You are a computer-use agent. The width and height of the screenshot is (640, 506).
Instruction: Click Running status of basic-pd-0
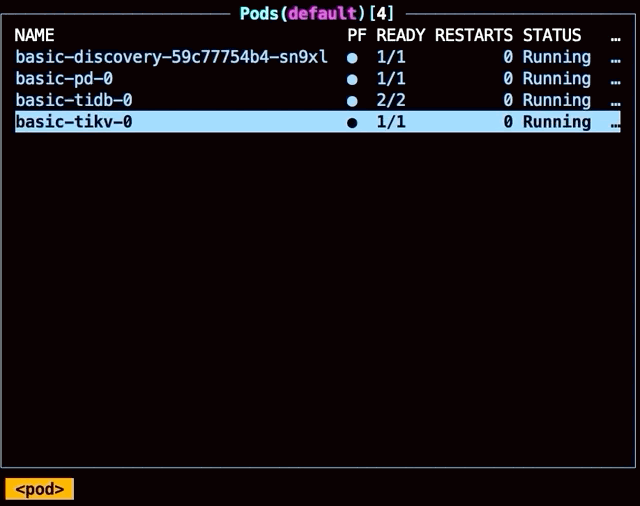(557, 80)
